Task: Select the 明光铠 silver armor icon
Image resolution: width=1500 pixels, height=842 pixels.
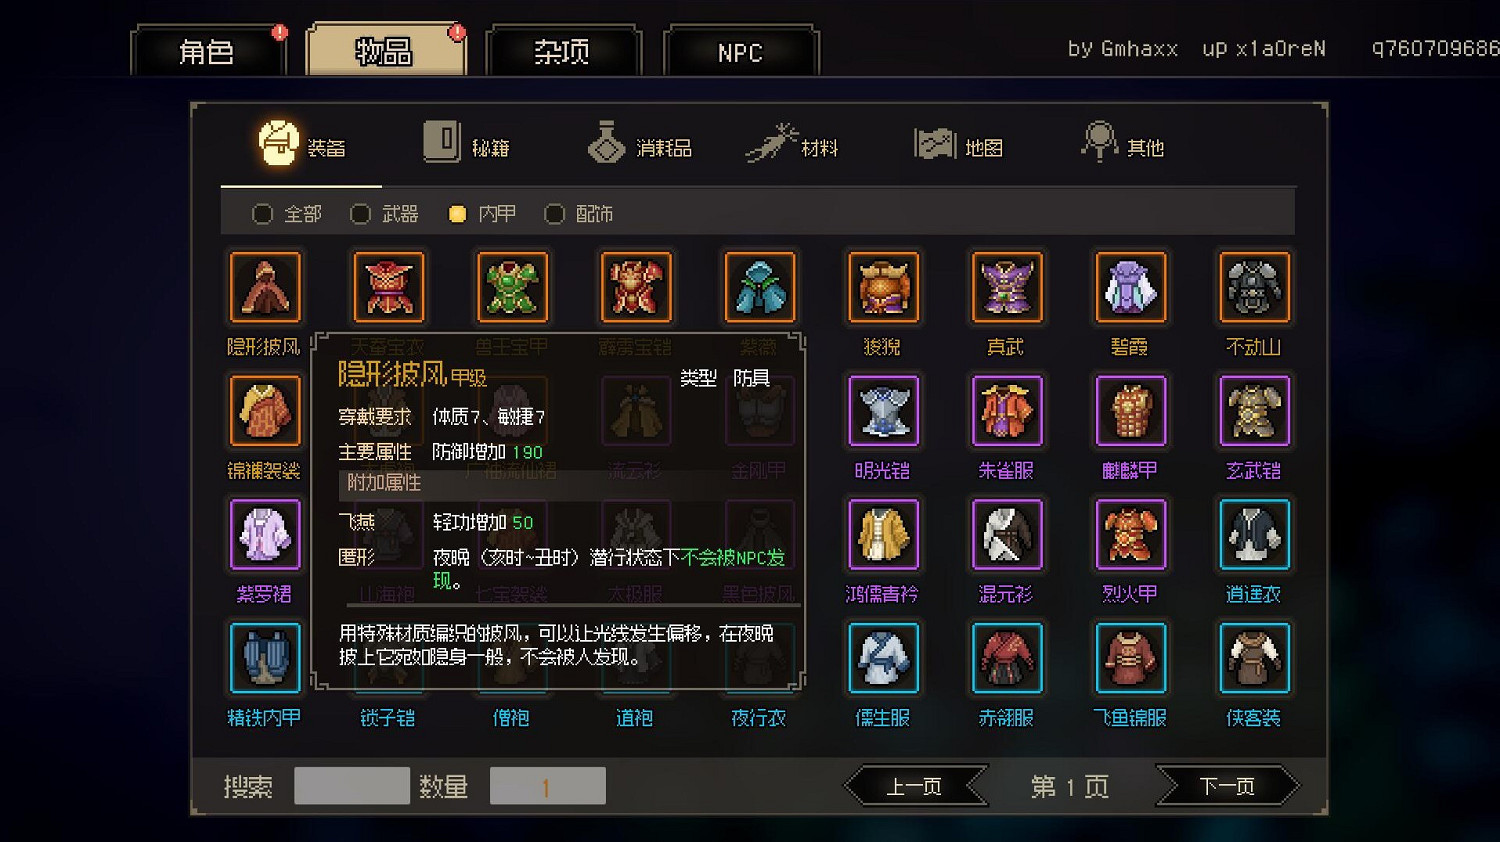Action: click(883, 411)
